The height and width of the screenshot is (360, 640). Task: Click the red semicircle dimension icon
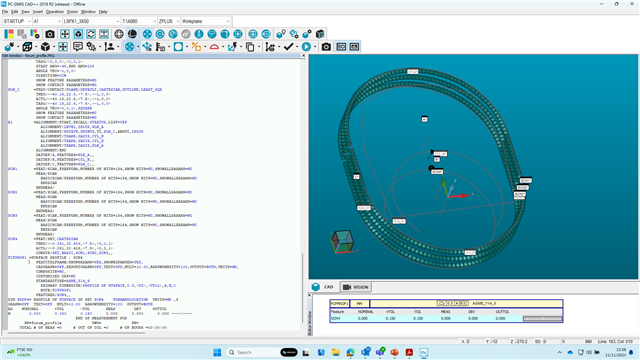[214, 47]
